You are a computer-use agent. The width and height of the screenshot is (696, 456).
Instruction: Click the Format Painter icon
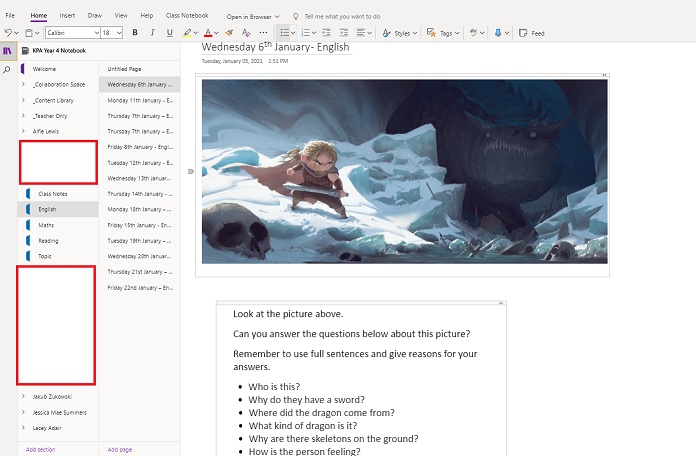[x=229, y=32]
